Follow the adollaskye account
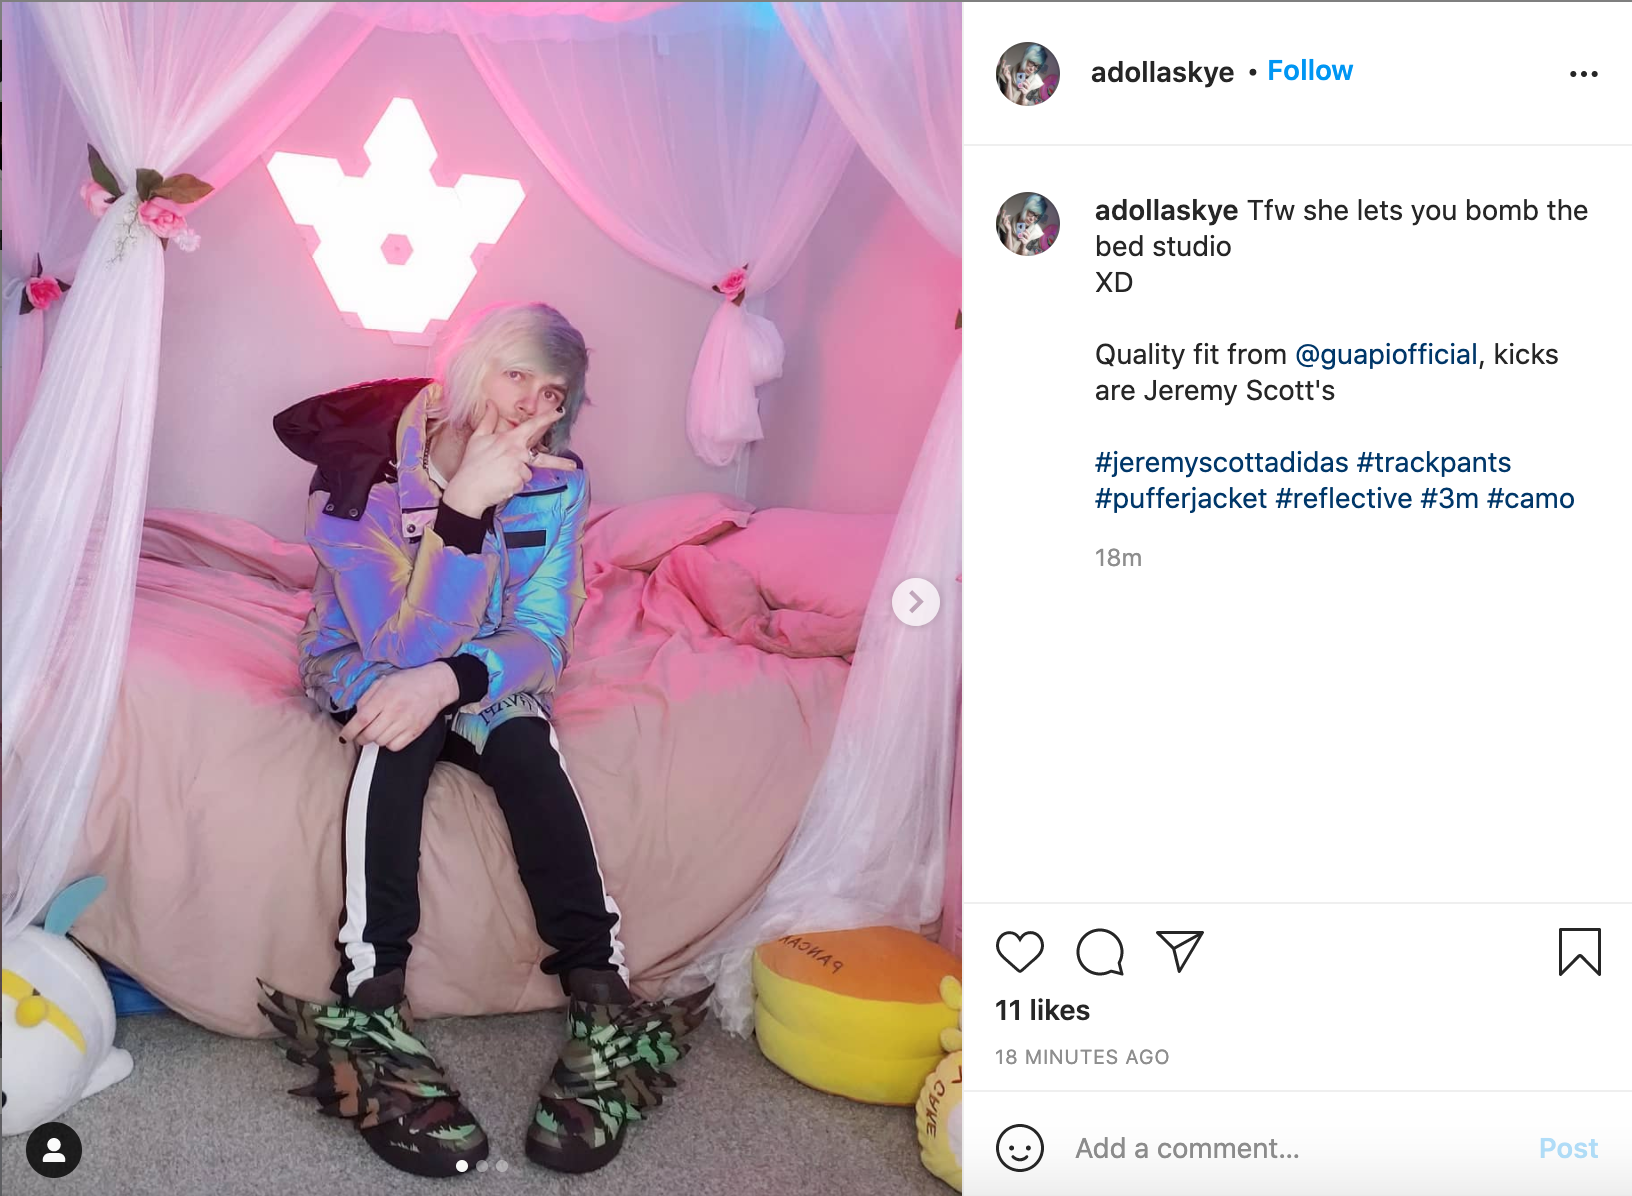Image resolution: width=1632 pixels, height=1196 pixels. coord(1310,71)
